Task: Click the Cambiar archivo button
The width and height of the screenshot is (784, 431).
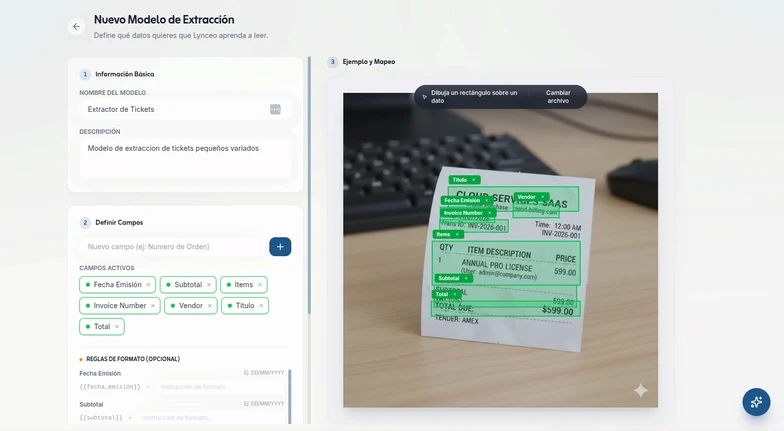Action: (558, 96)
